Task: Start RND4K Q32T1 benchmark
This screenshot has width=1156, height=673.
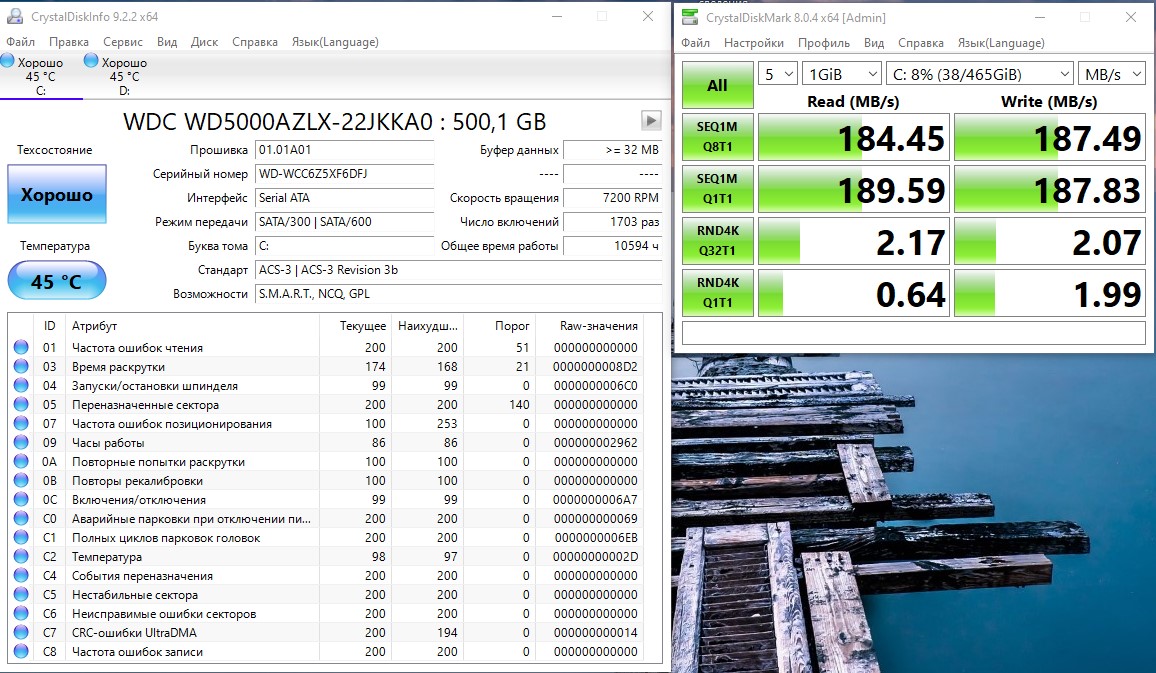Action: [x=717, y=240]
